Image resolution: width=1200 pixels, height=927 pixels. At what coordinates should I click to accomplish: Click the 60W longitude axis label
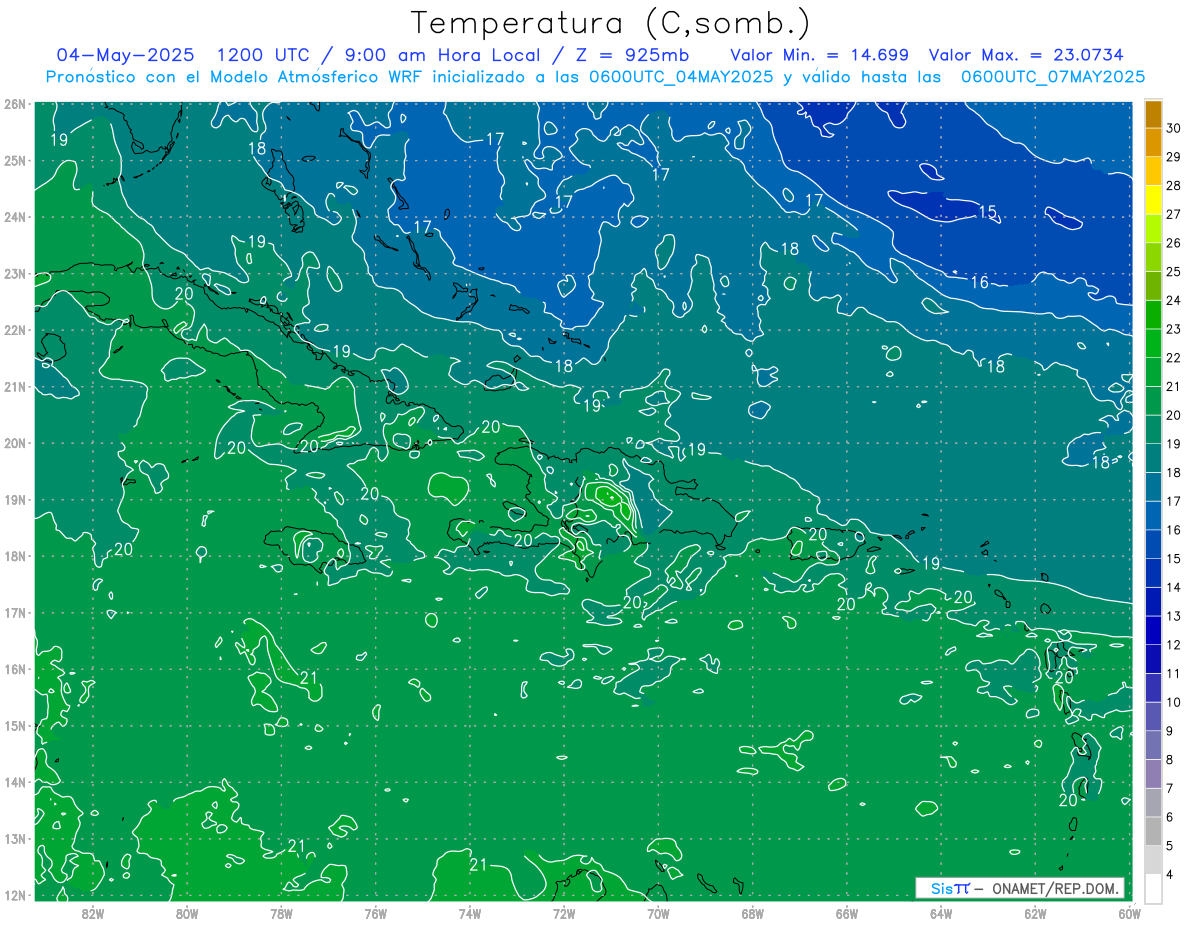click(1129, 913)
